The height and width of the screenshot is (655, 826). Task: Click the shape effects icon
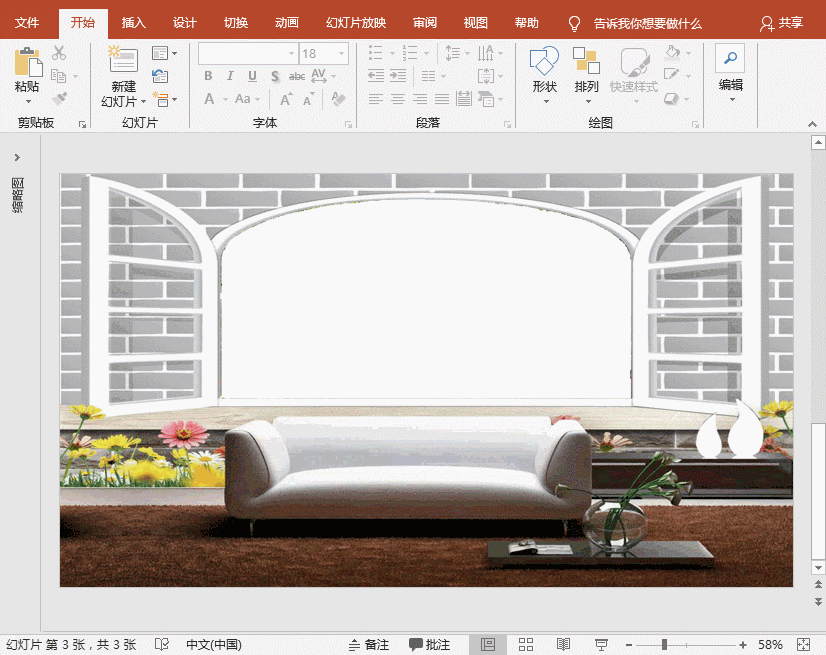pyautogui.click(x=671, y=99)
